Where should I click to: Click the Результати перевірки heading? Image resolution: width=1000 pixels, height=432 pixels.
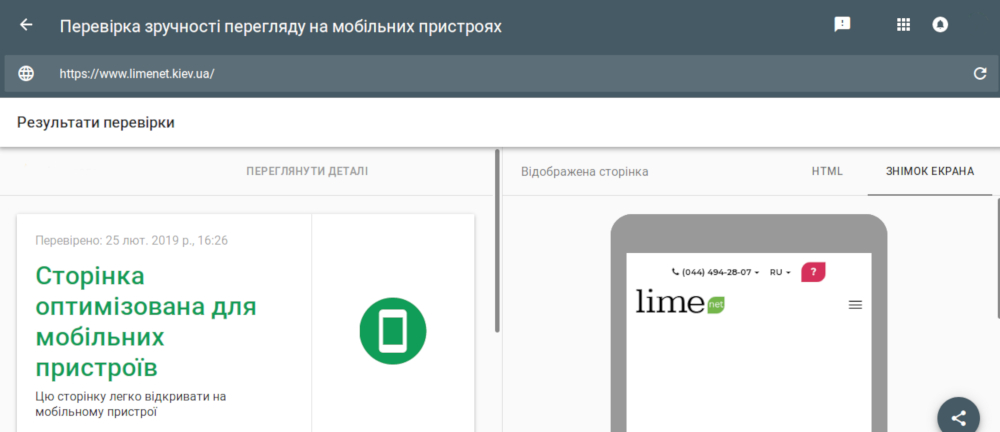96,123
